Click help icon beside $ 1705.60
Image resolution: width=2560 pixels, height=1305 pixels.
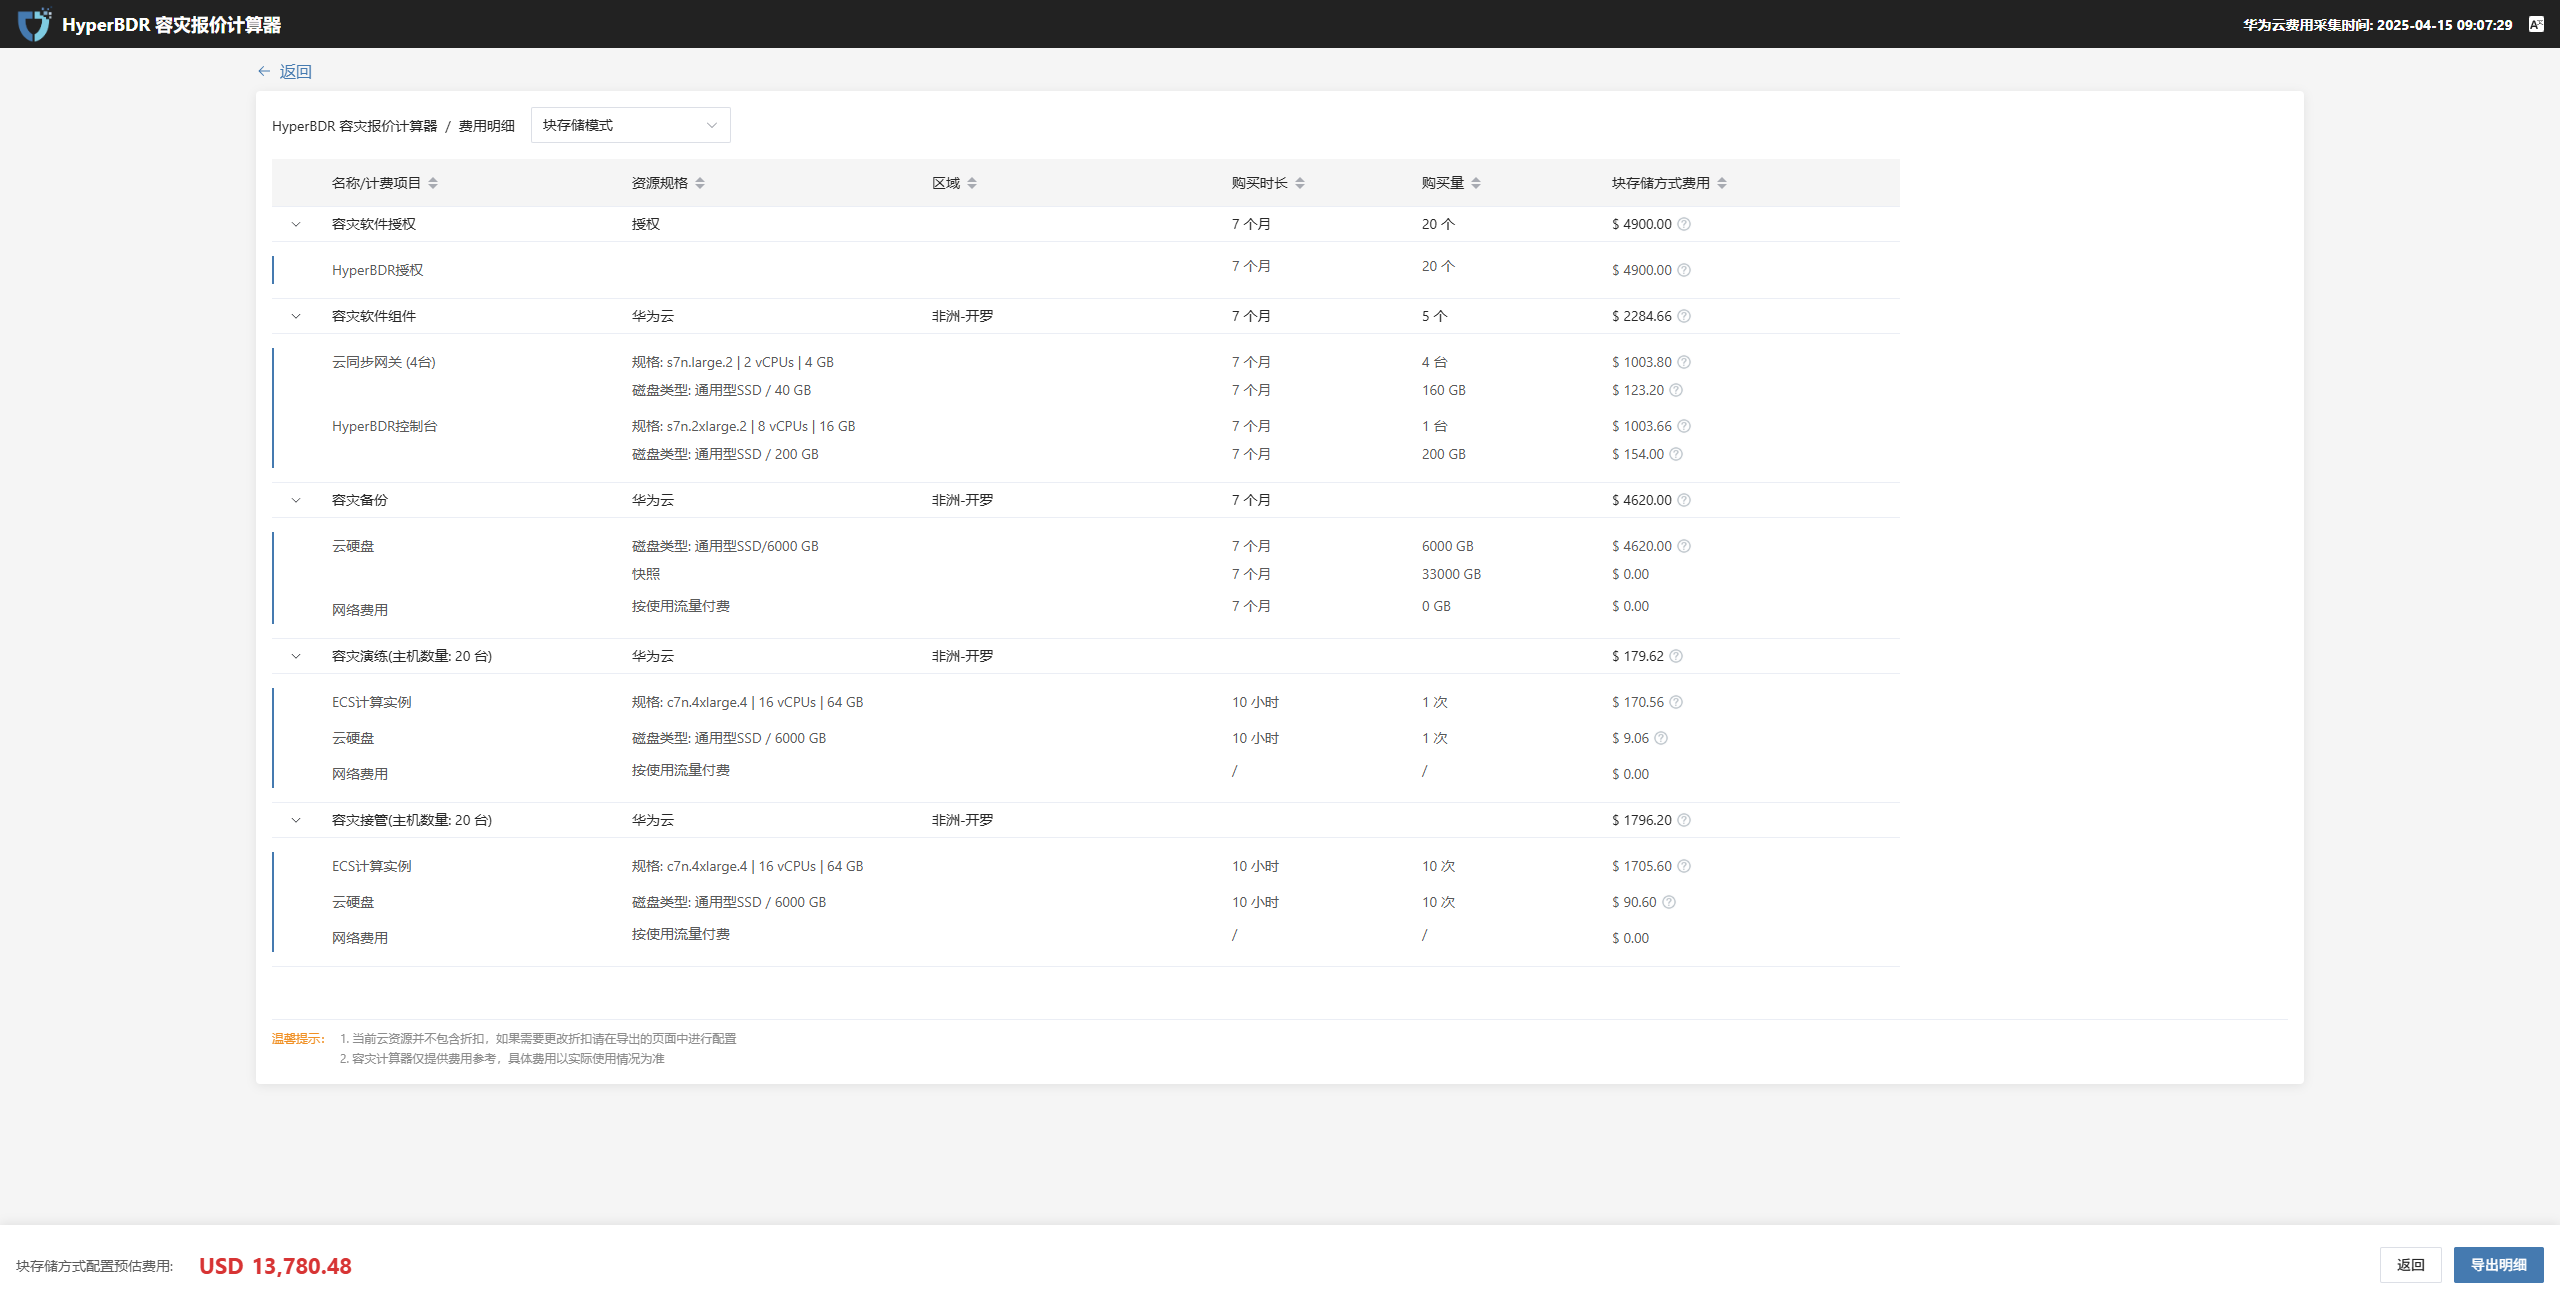pos(1684,866)
